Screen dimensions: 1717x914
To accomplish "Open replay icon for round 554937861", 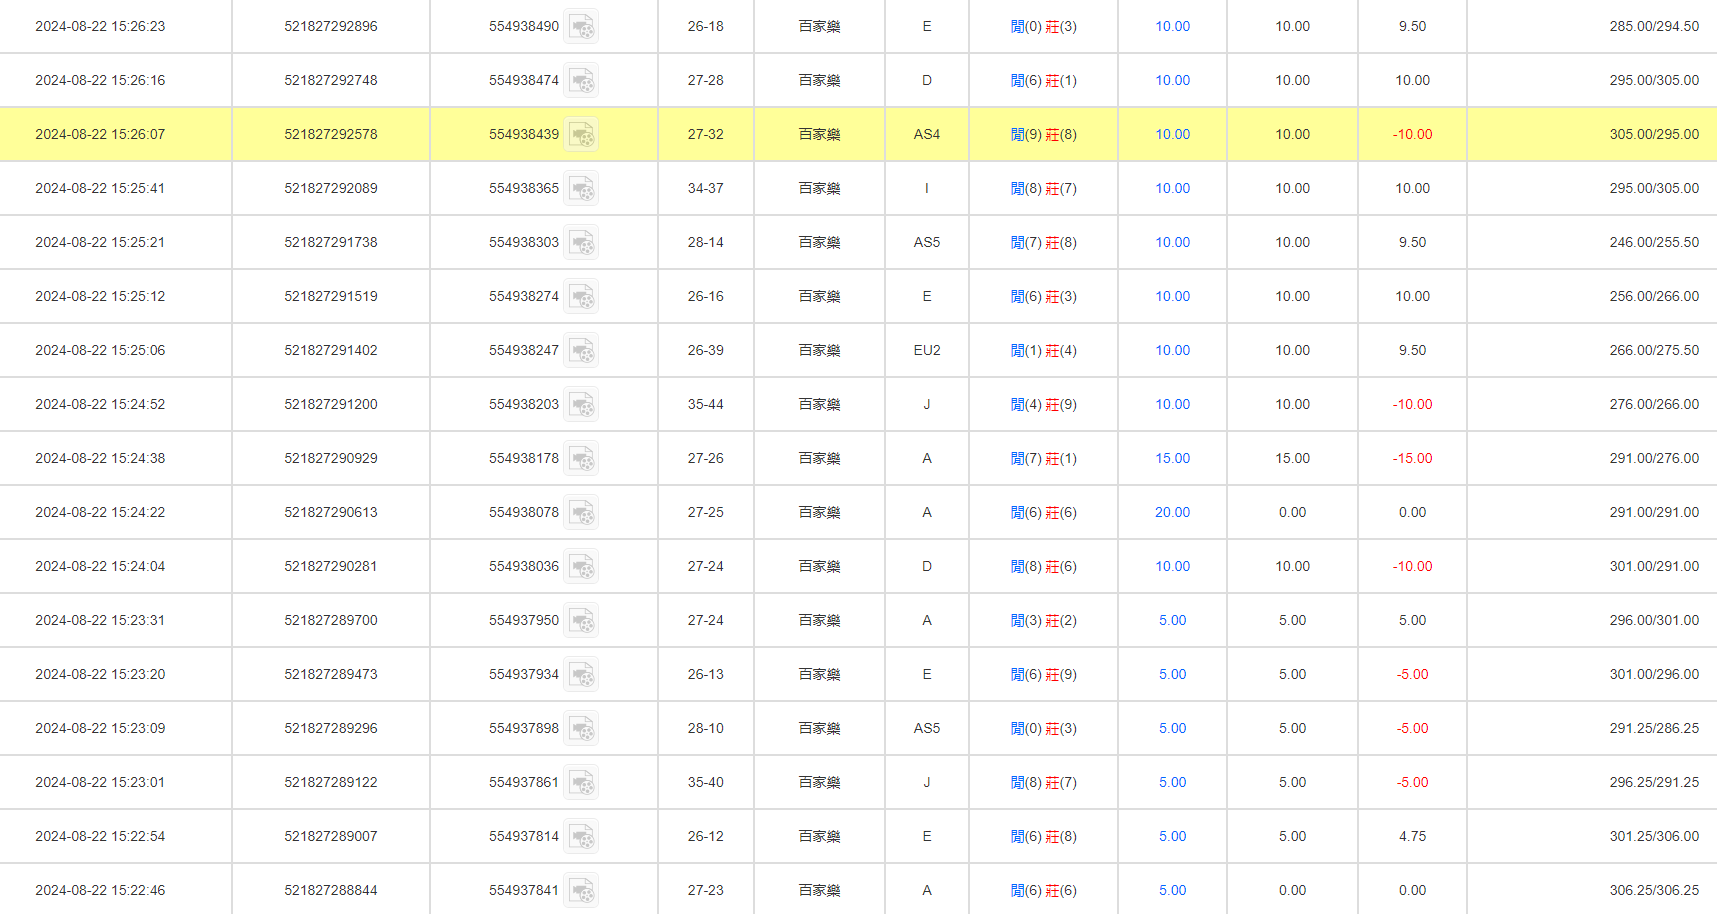I will (581, 783).
